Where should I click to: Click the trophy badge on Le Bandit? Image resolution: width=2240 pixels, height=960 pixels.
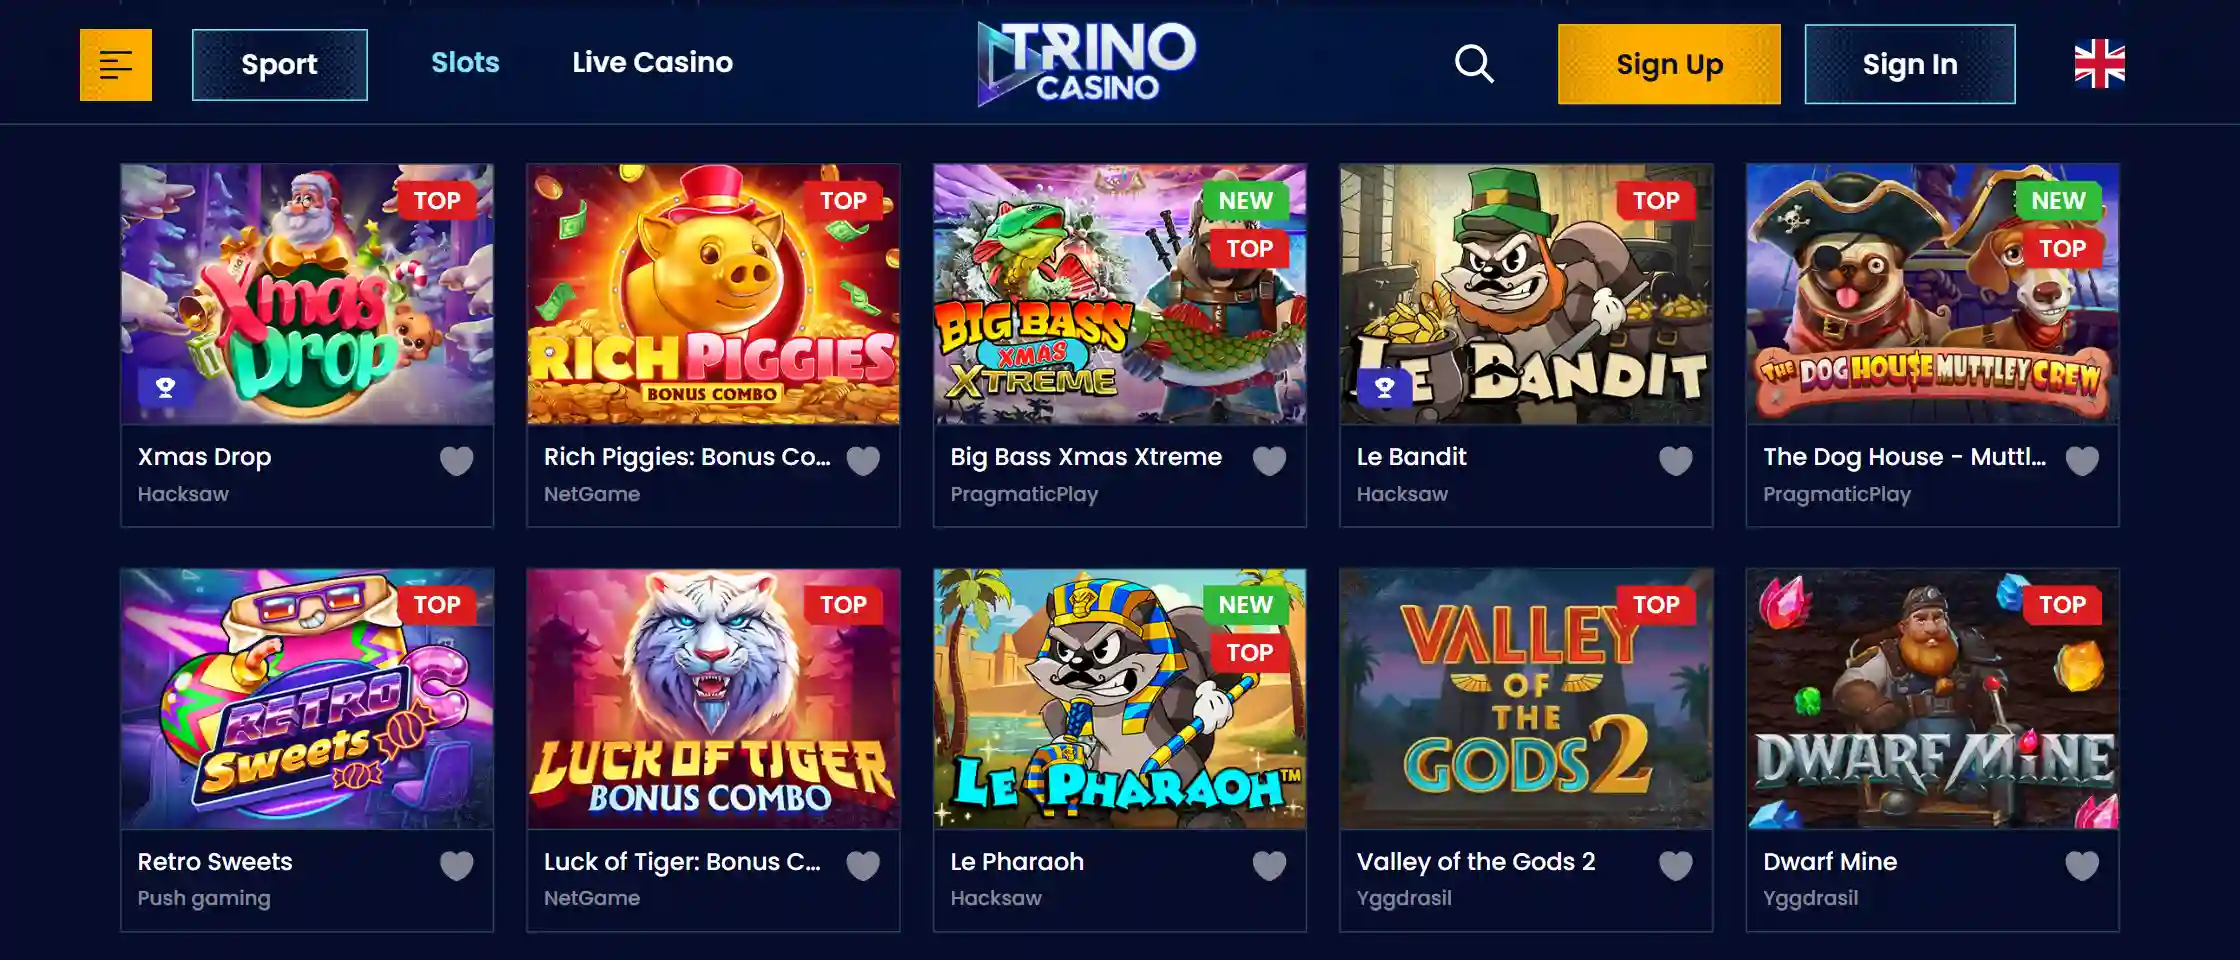coord(1385,387)
